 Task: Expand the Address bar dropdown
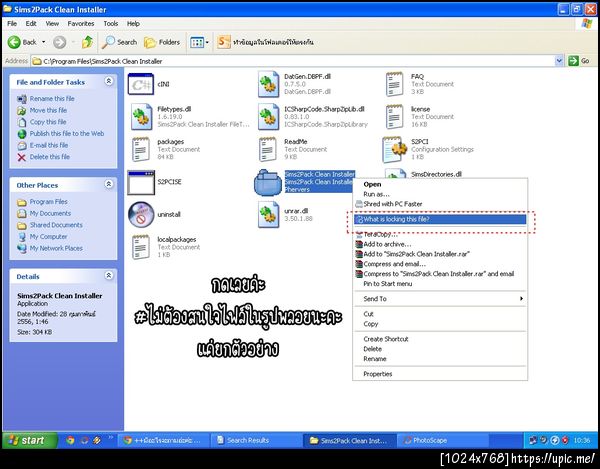(x=559, y=61)
